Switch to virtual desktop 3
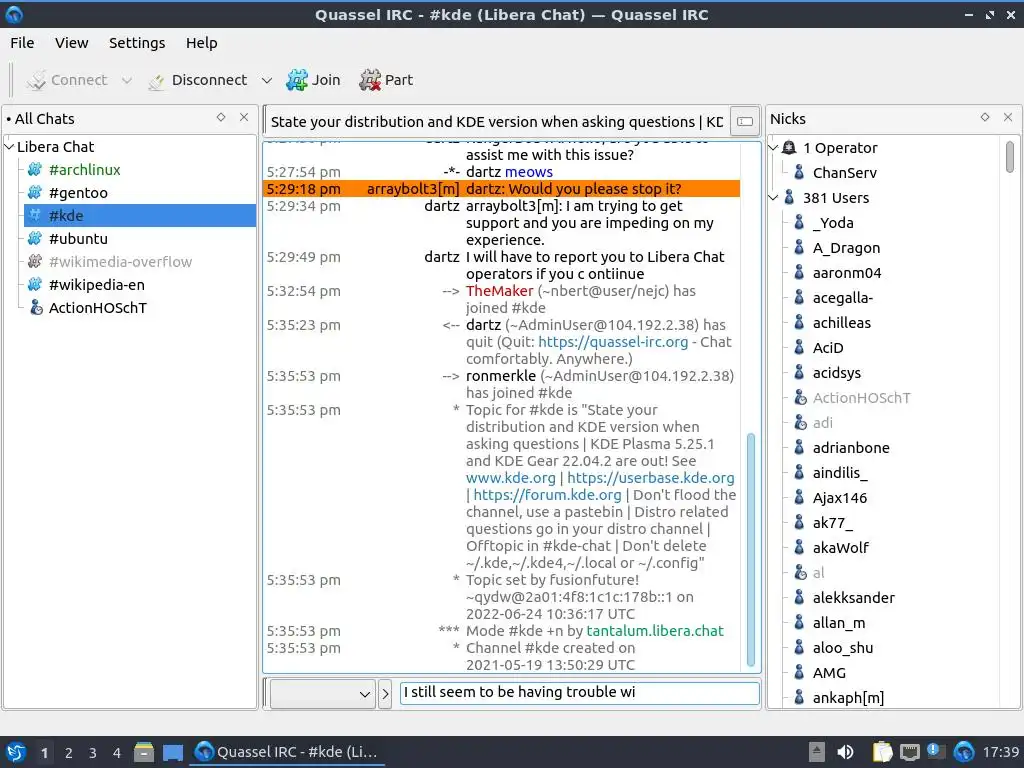The height and width of the screenshot is (768, 1024). tap(93, 753)
